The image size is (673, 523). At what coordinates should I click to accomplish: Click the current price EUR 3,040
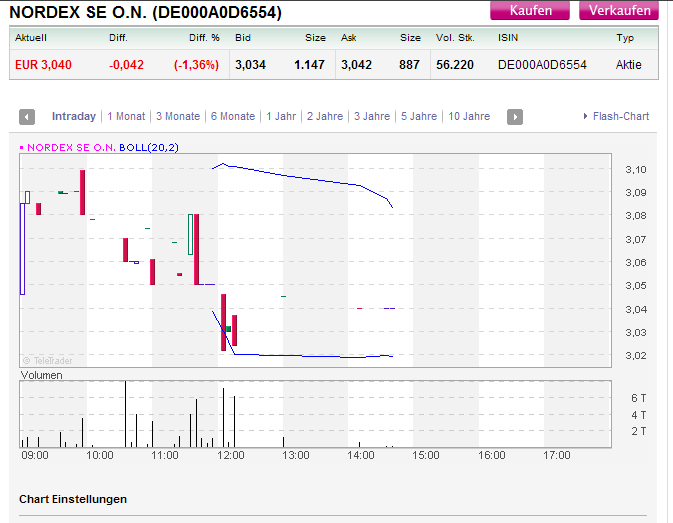pyautogui.click(x=43, y=65)
